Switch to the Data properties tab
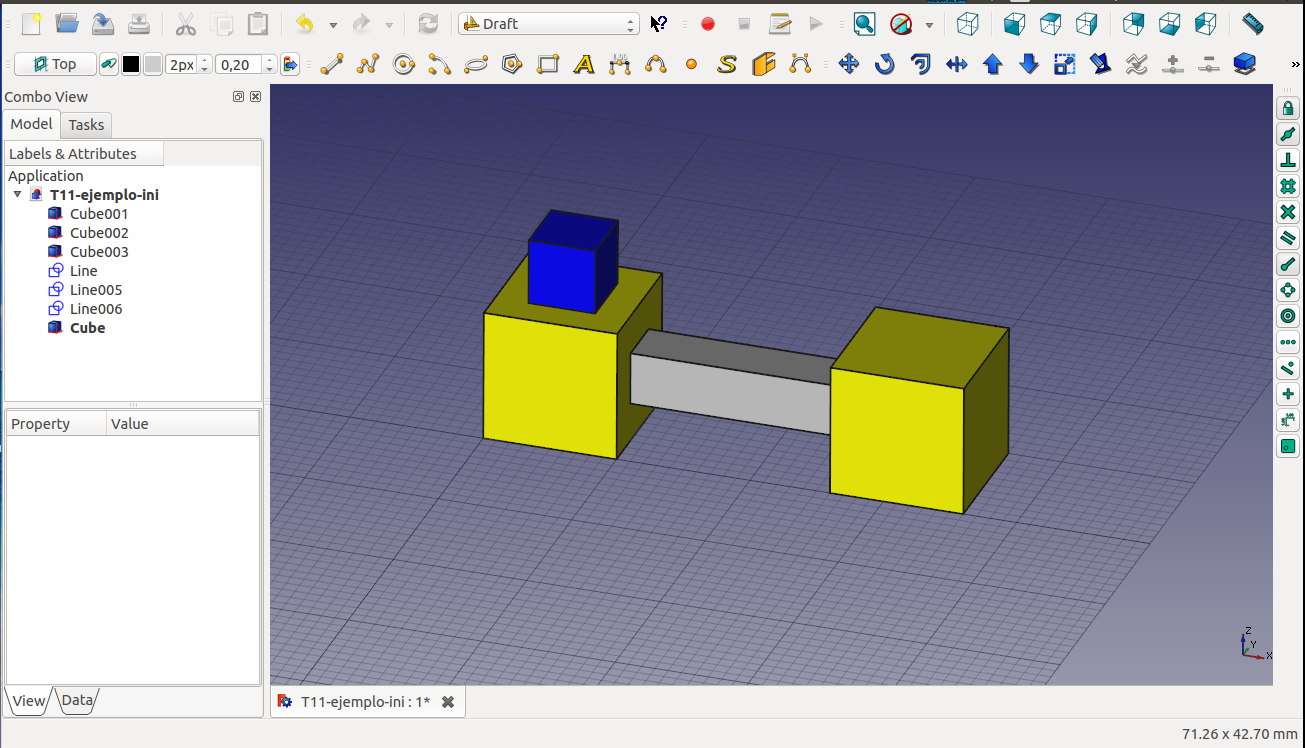 tap(77, 701)
